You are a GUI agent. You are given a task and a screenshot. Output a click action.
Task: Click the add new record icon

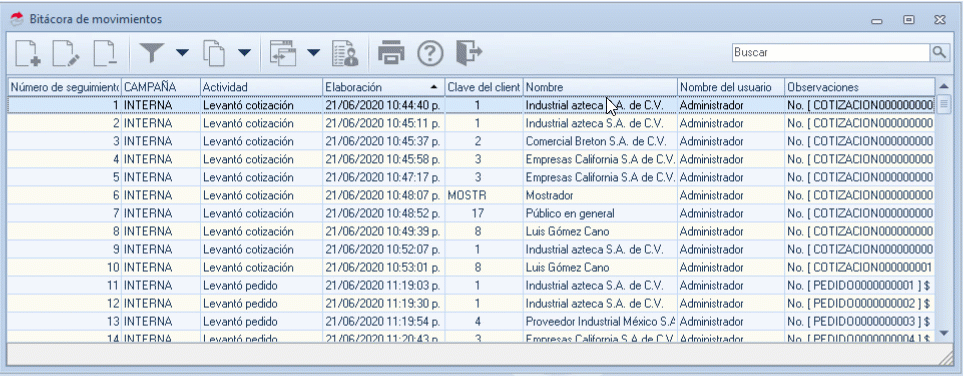(28, 53)
